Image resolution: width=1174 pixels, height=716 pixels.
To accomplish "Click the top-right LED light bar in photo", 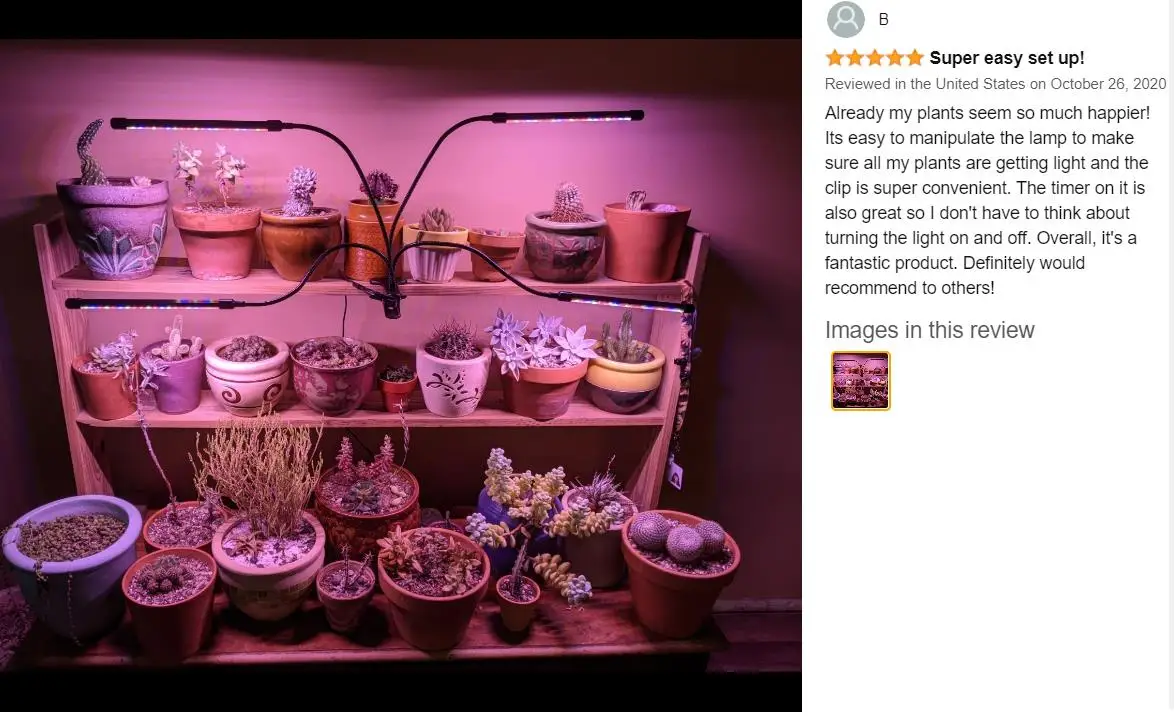I will pos(568,117).
